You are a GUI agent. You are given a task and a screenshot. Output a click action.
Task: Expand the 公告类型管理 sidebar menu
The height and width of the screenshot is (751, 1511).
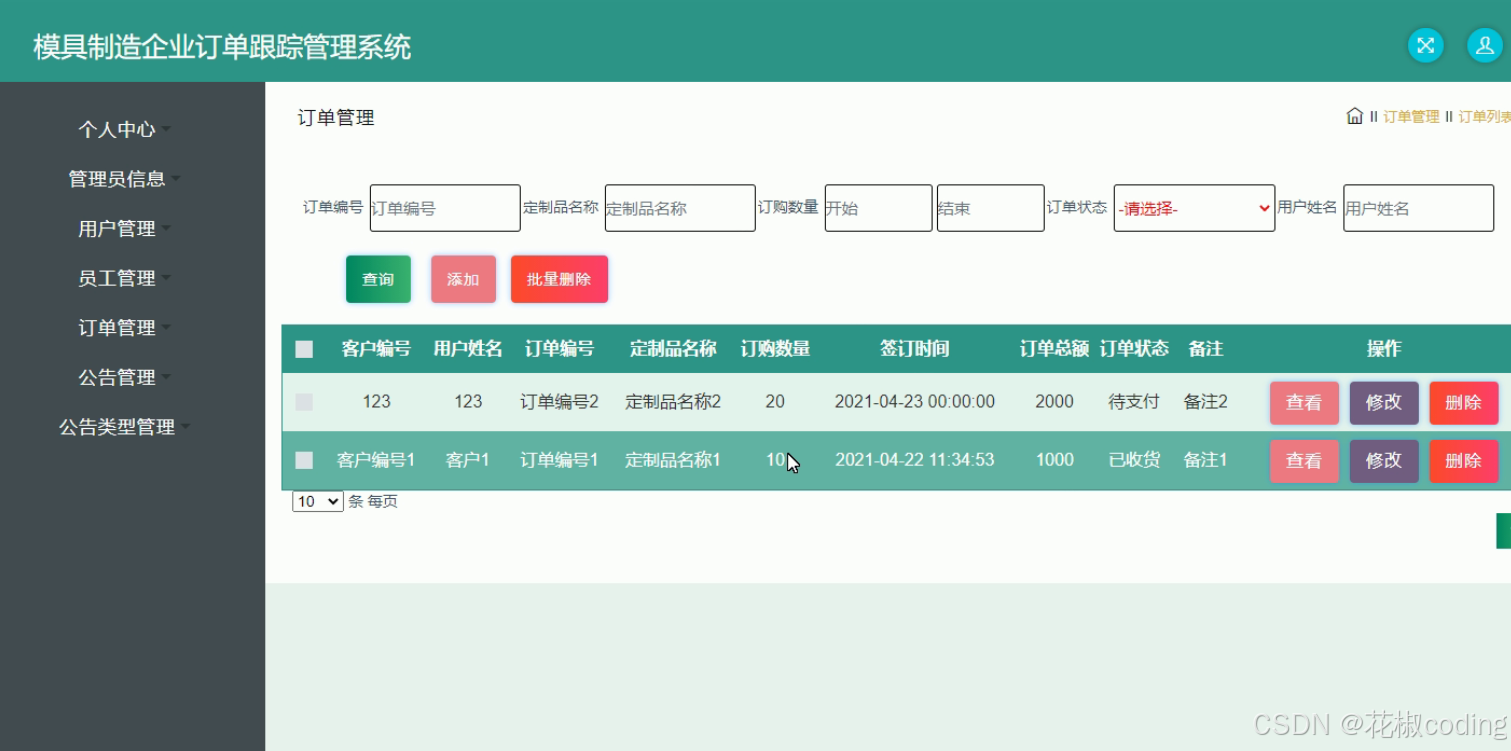click(124, 427)
